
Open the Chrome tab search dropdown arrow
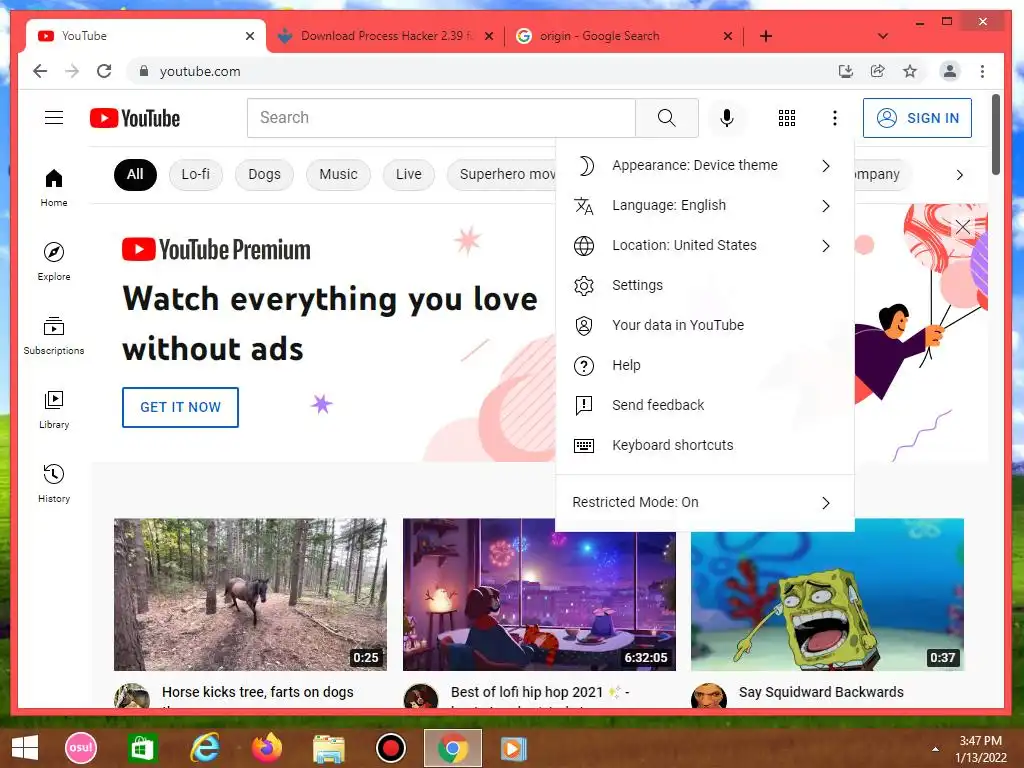[883, 36]
